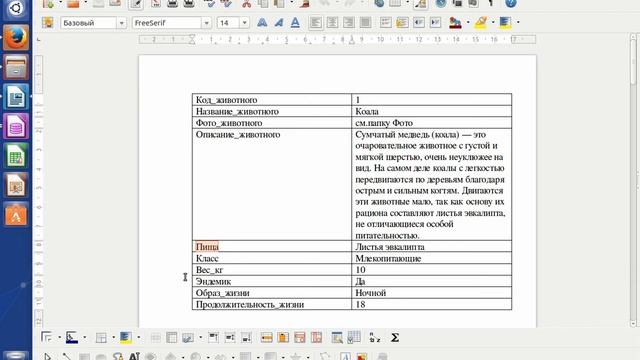The image size is (640, 360).
Task: Click the table cell 'Млекопитающие'
Action: [x=431, y=258]
